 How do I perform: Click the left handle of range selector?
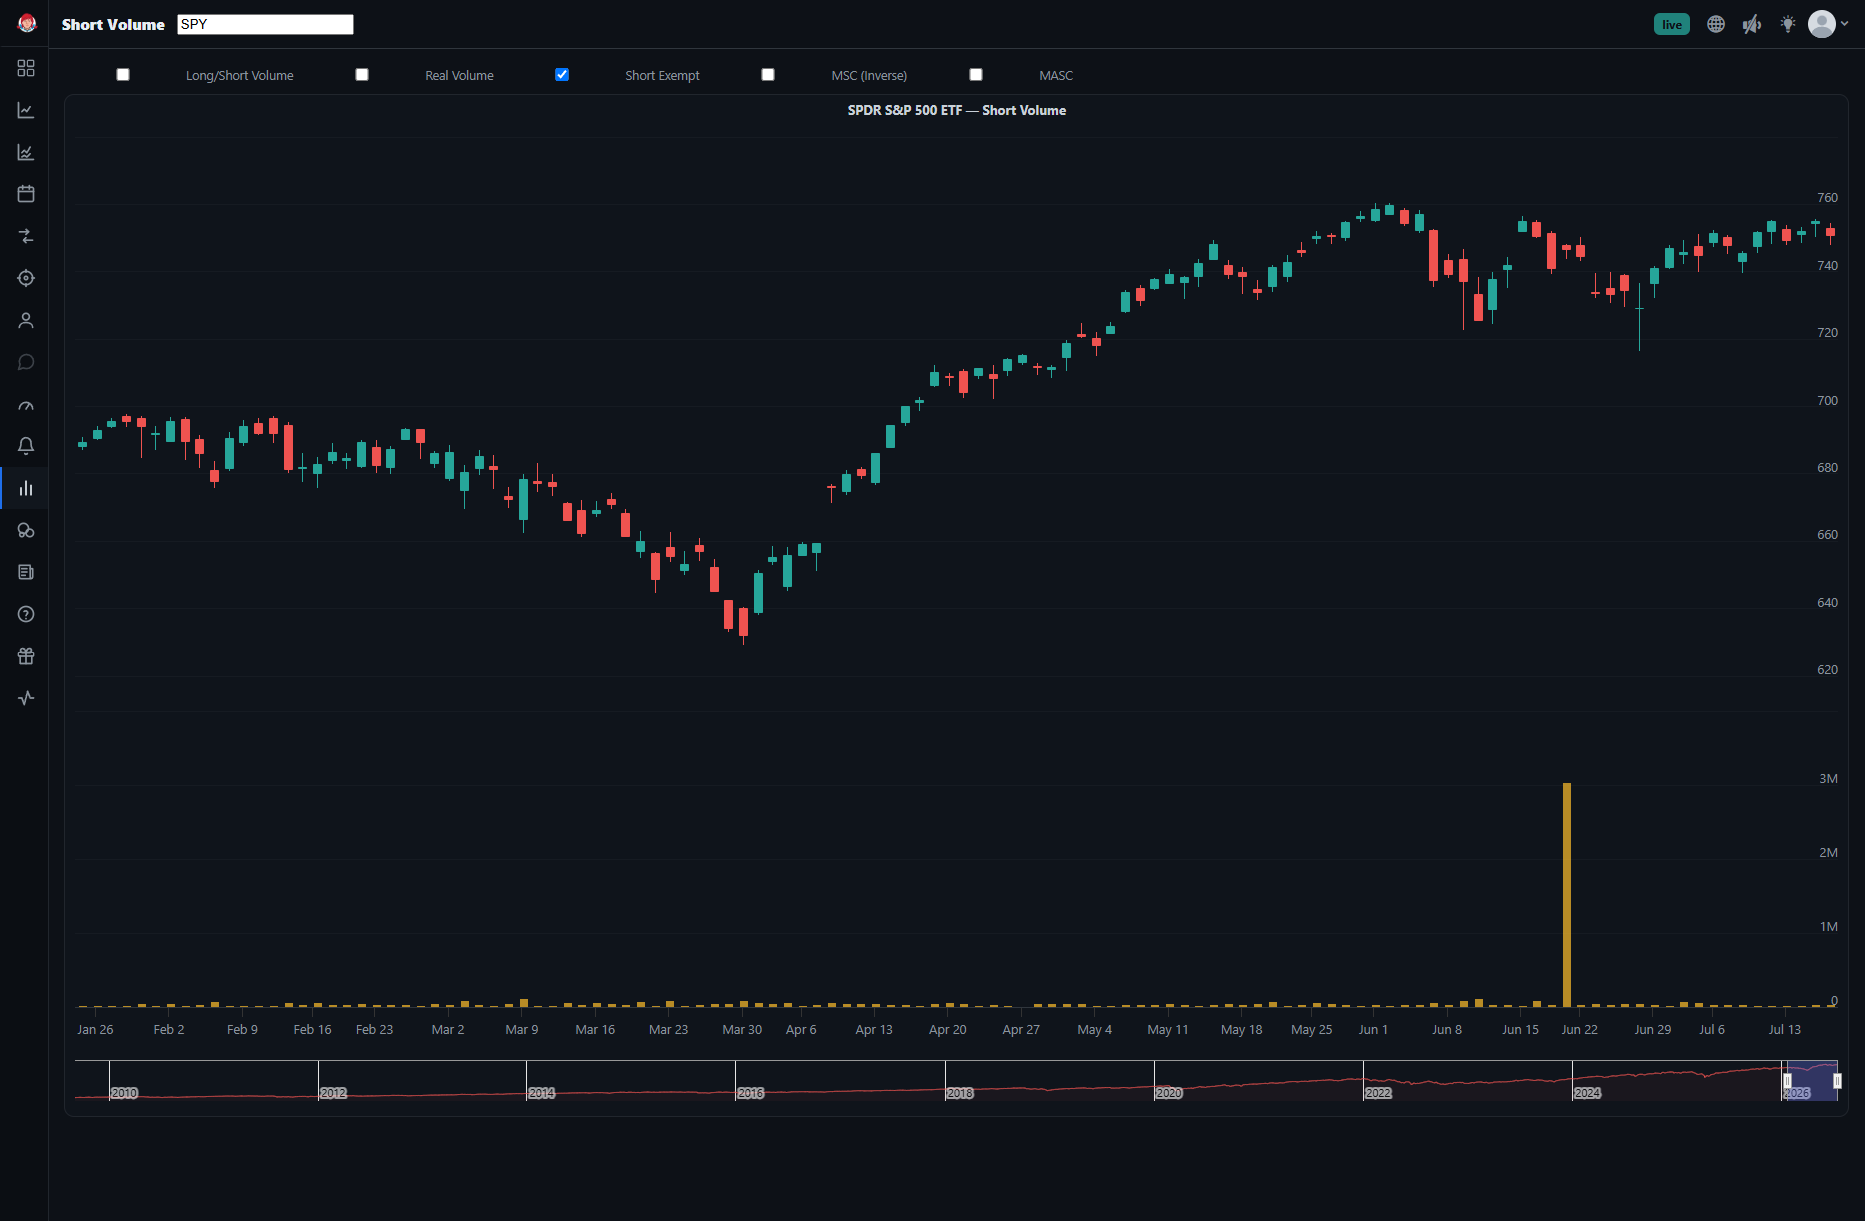[x=1787, y=1081]
